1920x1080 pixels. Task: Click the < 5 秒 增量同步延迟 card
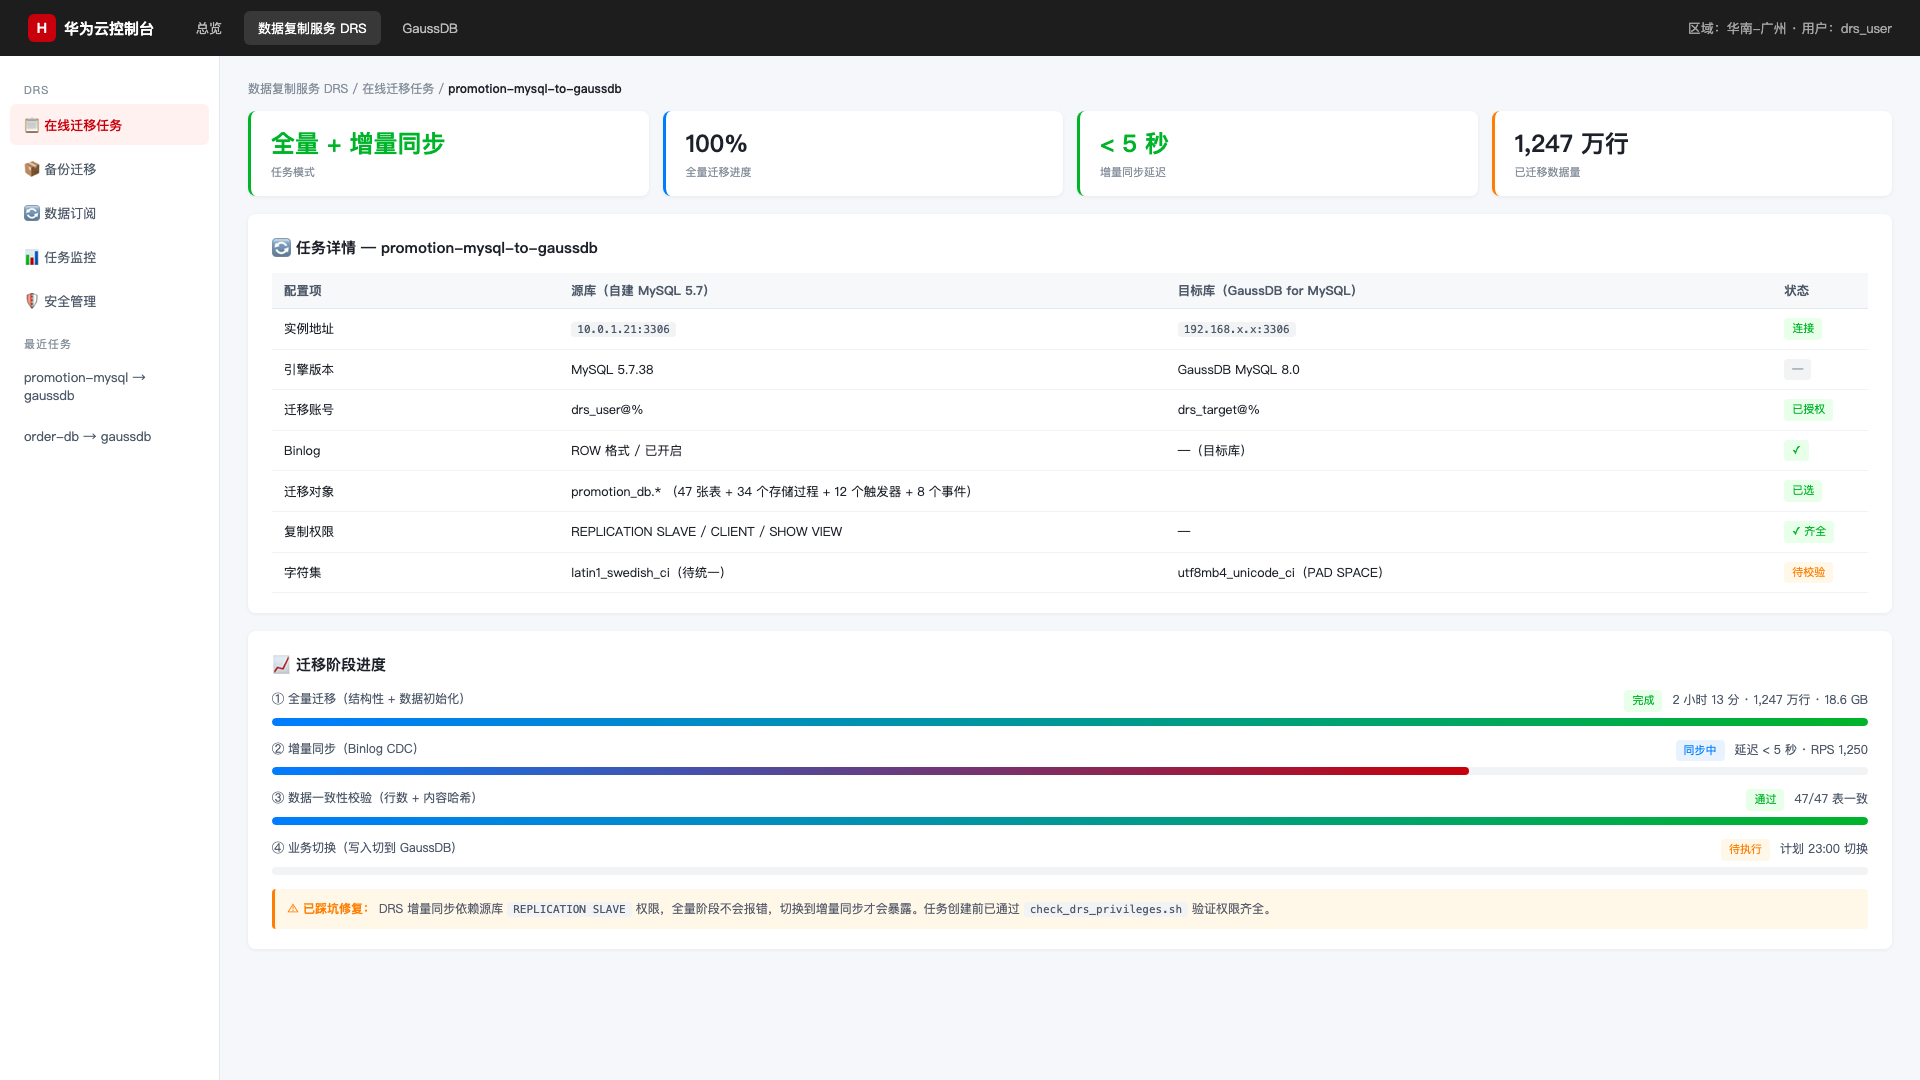pos(1278,154)
